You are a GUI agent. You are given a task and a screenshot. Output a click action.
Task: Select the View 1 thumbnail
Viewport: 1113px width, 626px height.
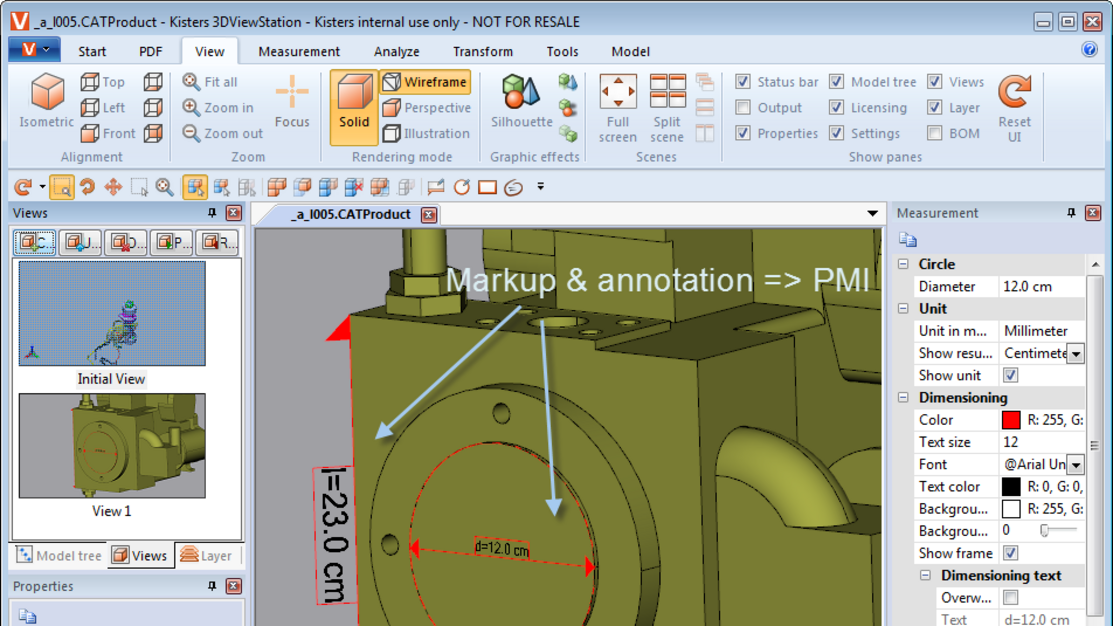point(112,446)
